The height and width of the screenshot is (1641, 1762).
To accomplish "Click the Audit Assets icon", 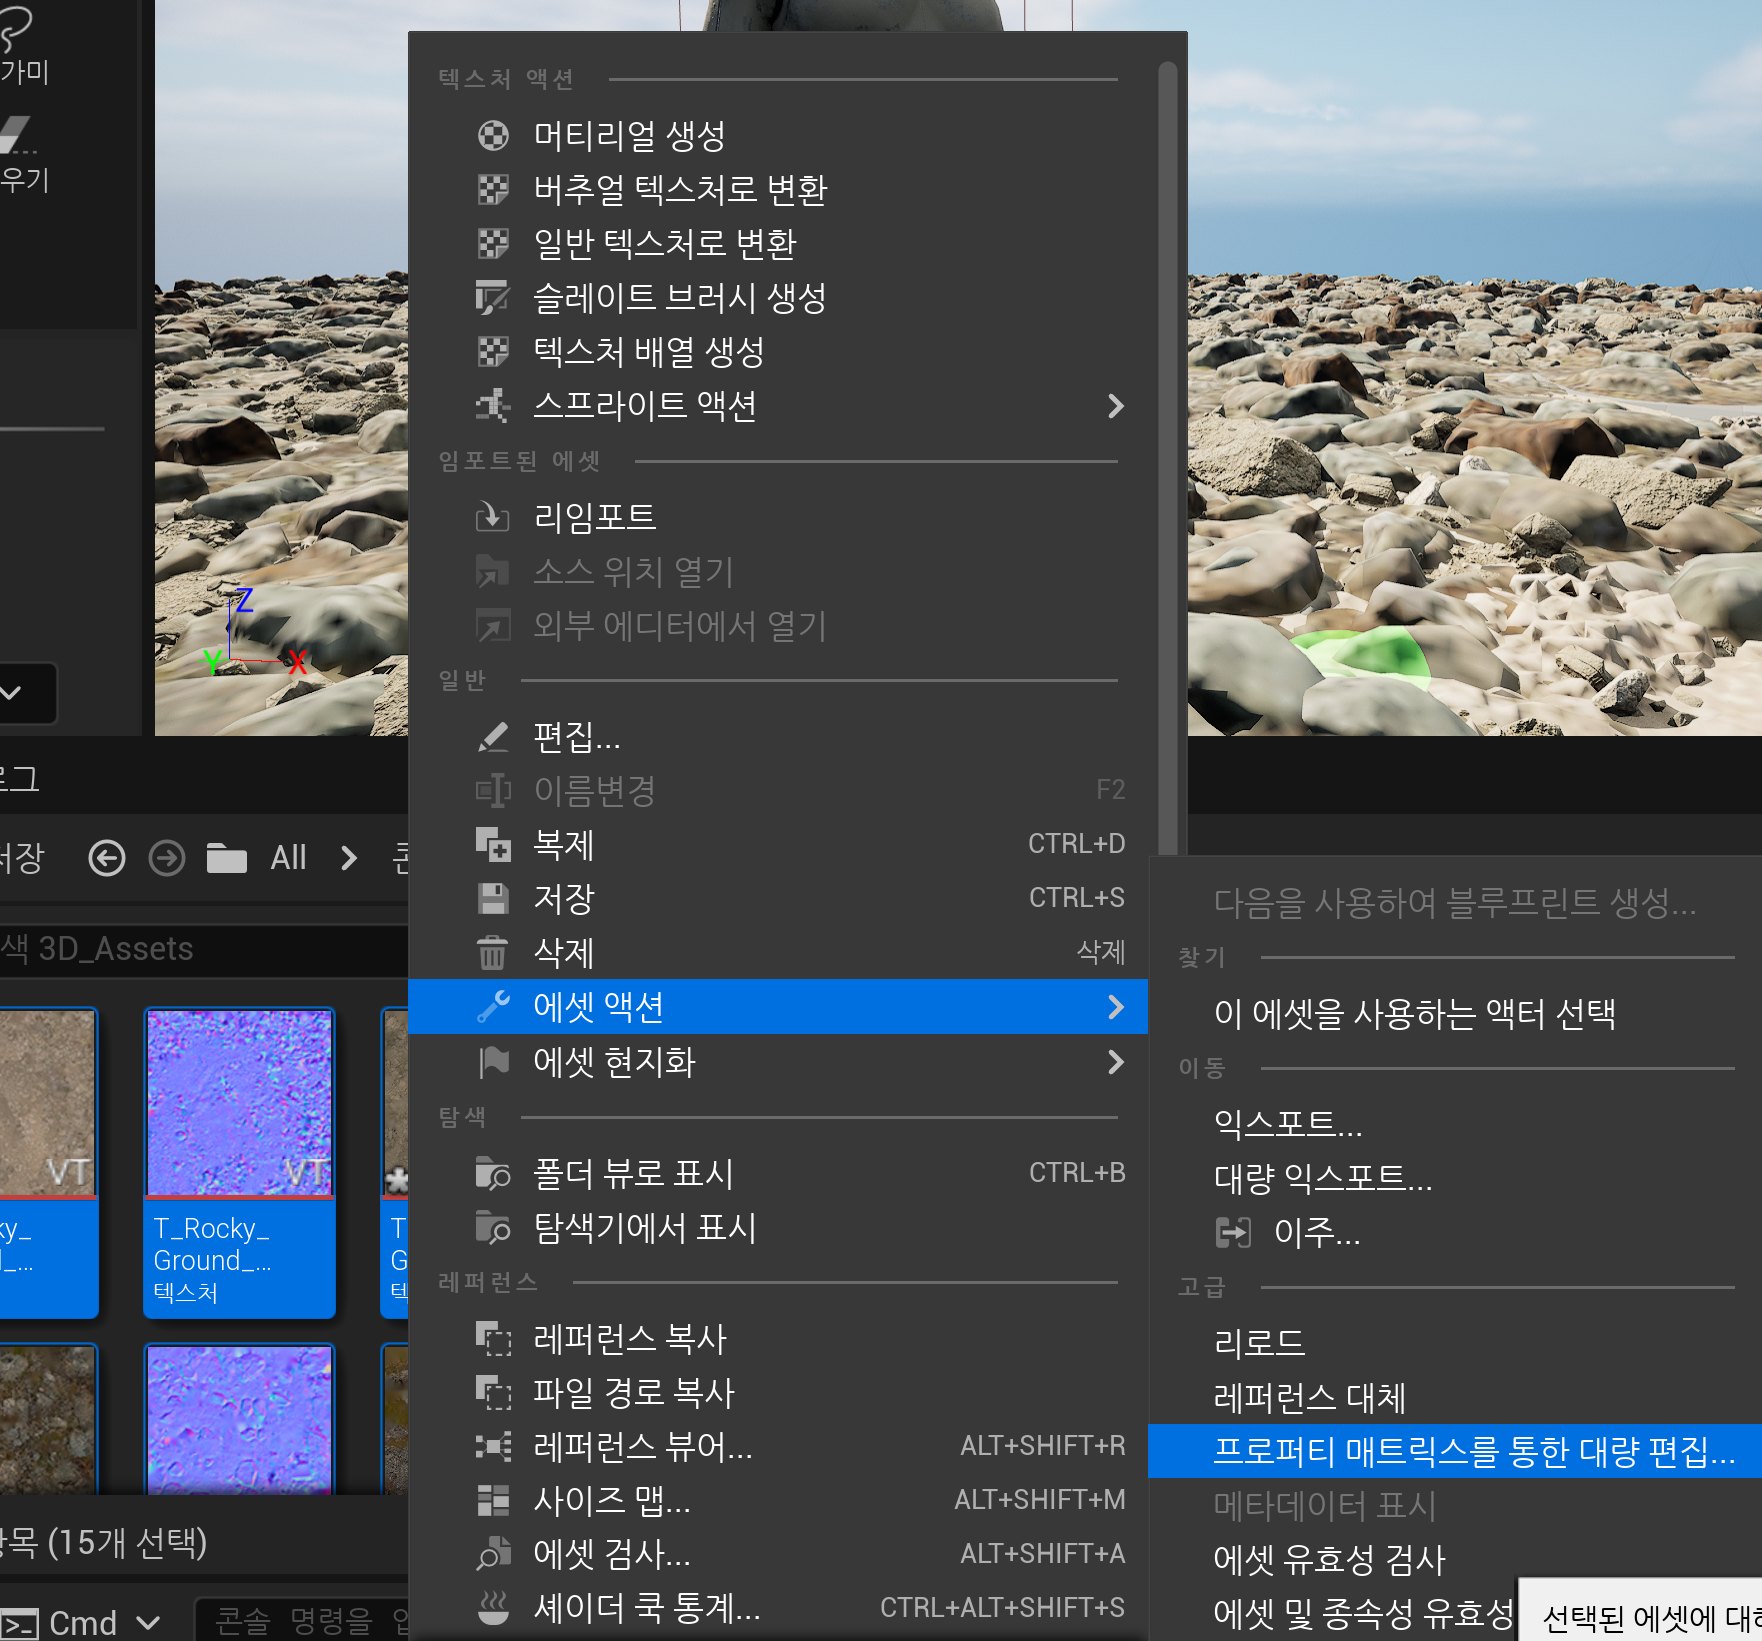I will 493,1555.
